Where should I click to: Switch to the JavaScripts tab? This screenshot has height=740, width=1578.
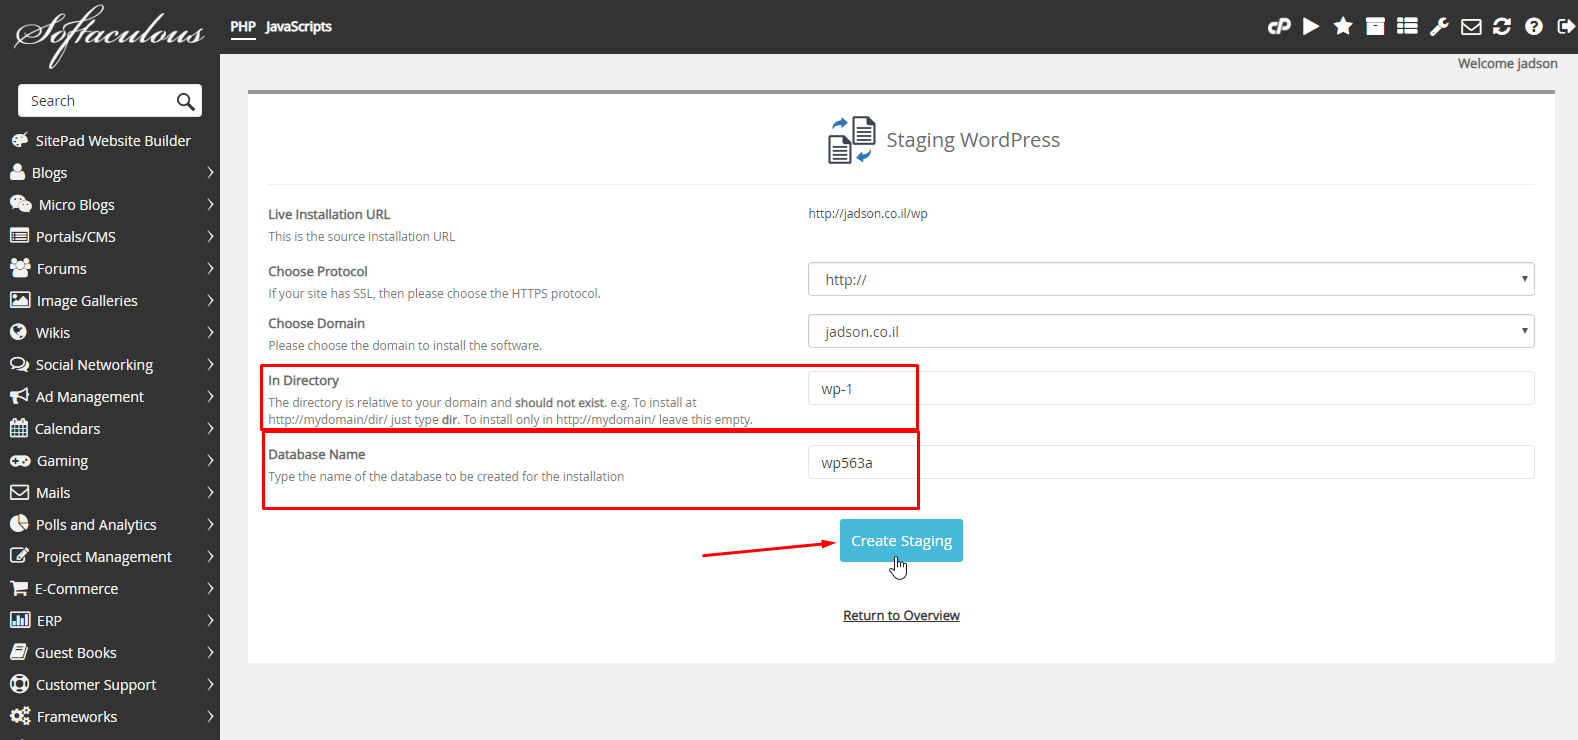(298, 27)
